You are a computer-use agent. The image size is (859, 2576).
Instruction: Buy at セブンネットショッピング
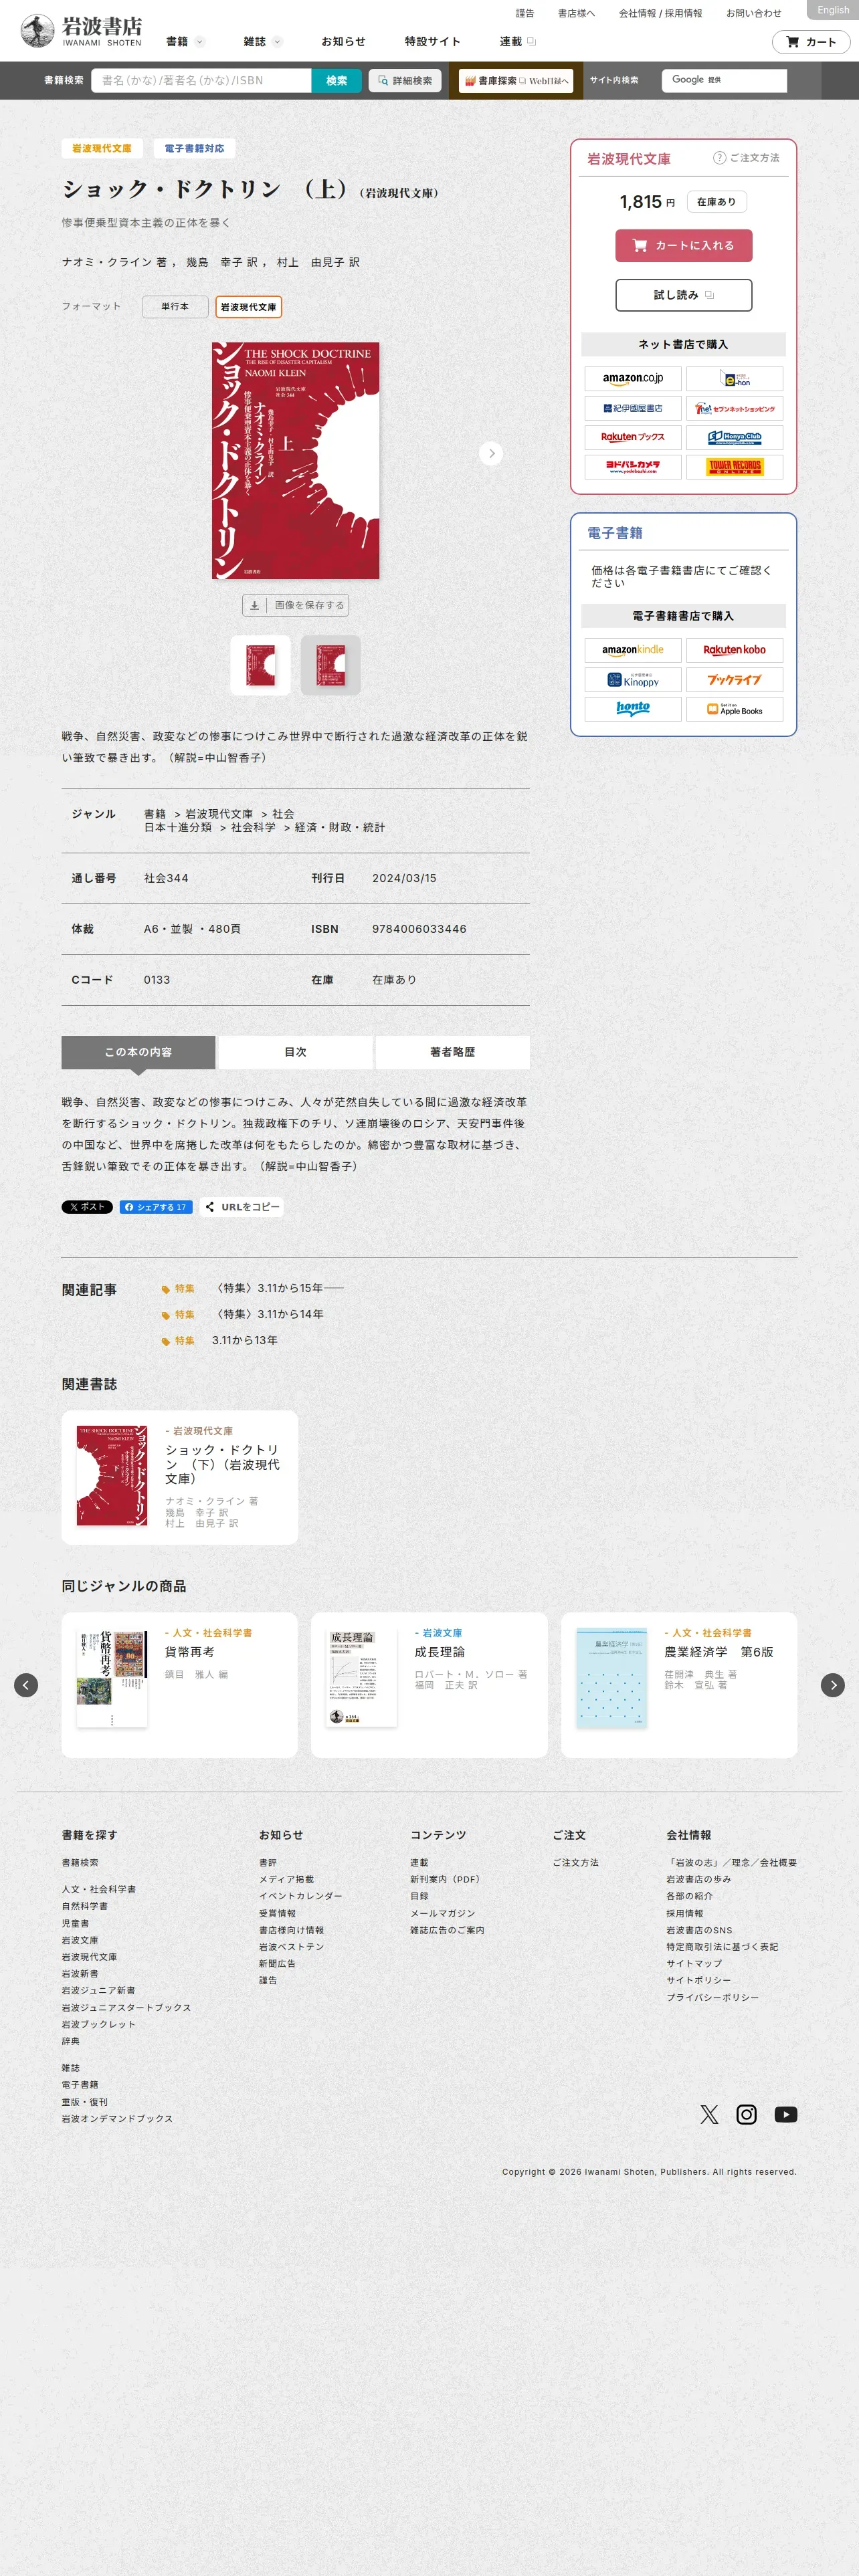[x=734, y=408]
